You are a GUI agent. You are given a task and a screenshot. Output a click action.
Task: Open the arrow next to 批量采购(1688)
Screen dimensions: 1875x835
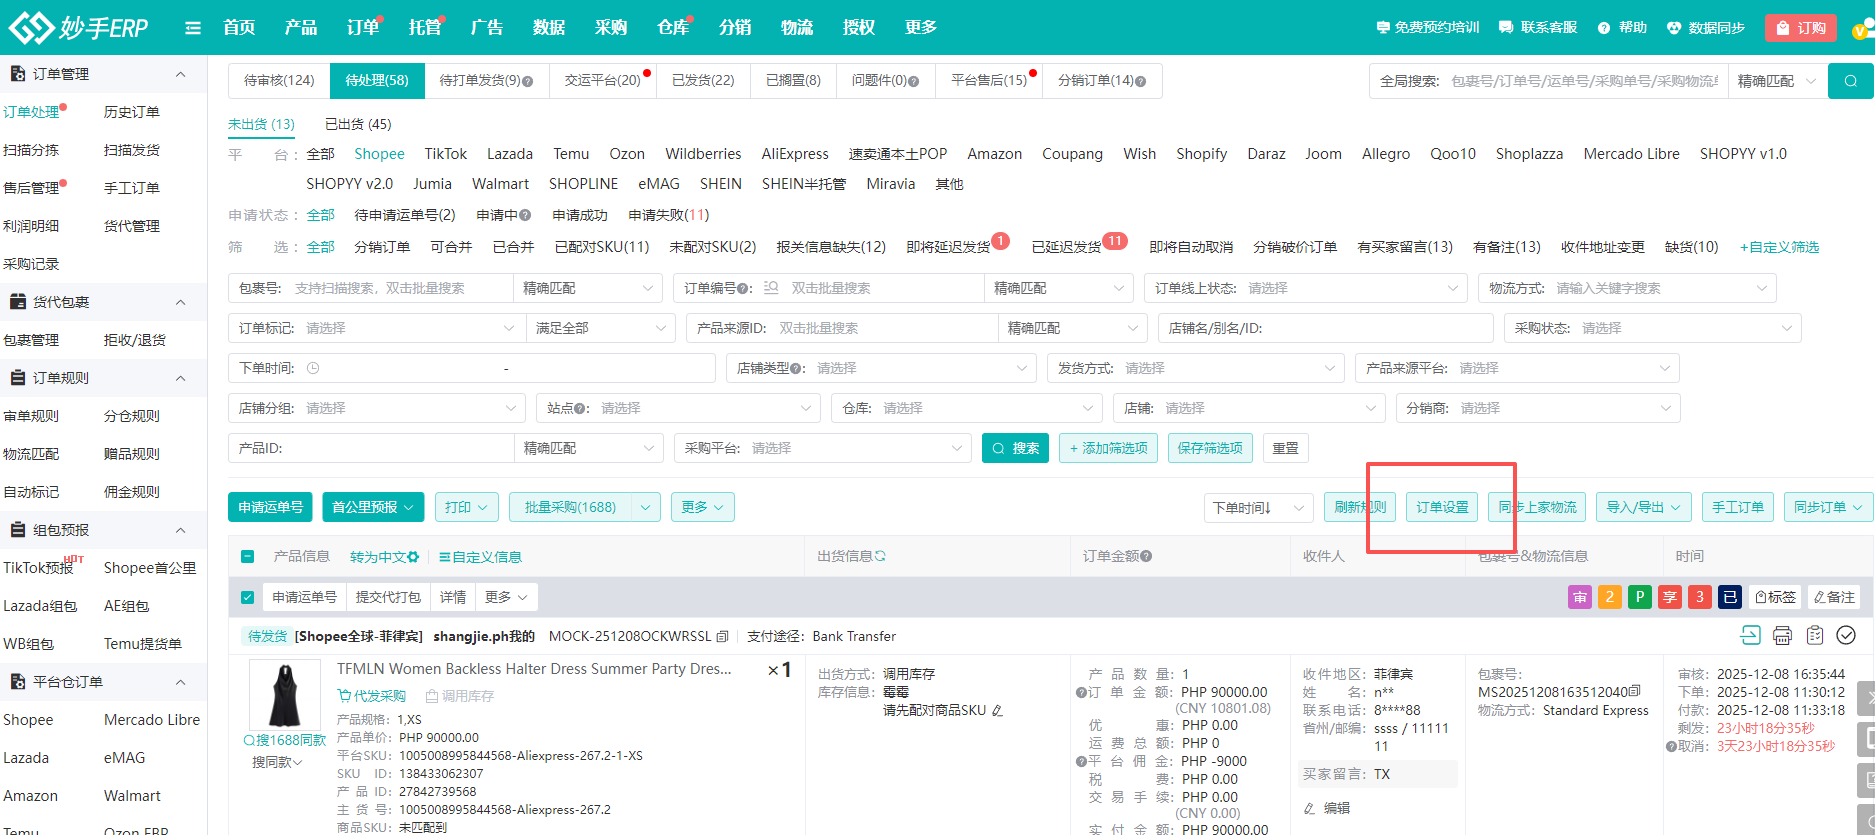tap(646, 507)
